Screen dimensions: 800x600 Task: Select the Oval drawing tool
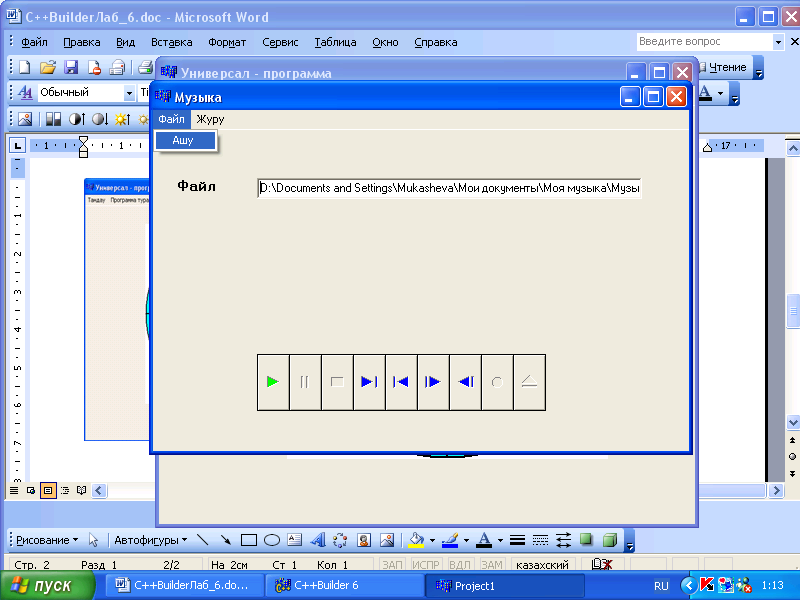(x=271, y=540)
